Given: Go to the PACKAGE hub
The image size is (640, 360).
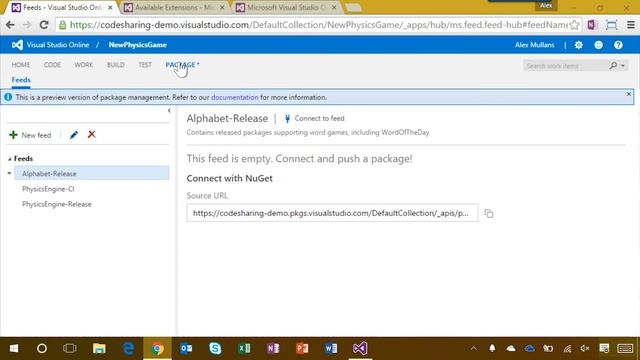Looking at the screenshot, I should 182,65.
